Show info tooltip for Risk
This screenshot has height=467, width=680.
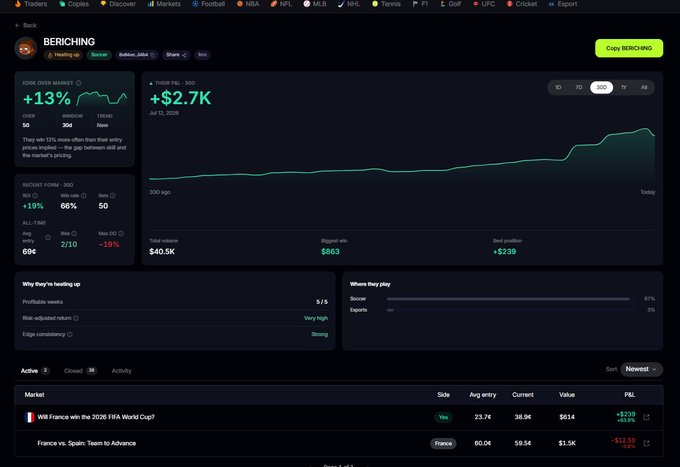point(74,233)
